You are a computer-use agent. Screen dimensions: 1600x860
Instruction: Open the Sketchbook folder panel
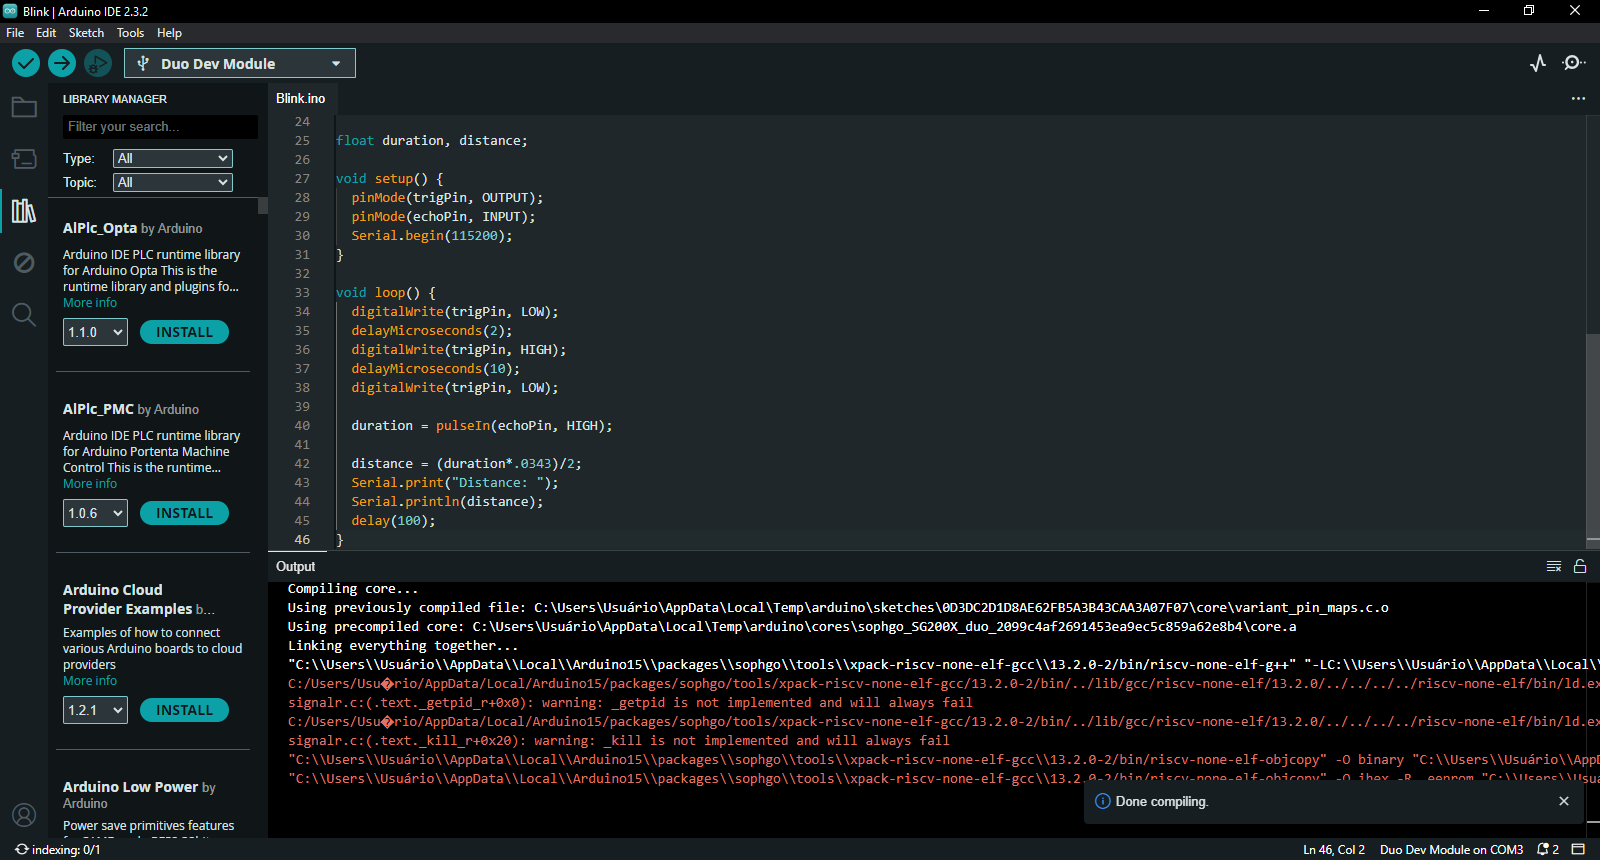24,107
